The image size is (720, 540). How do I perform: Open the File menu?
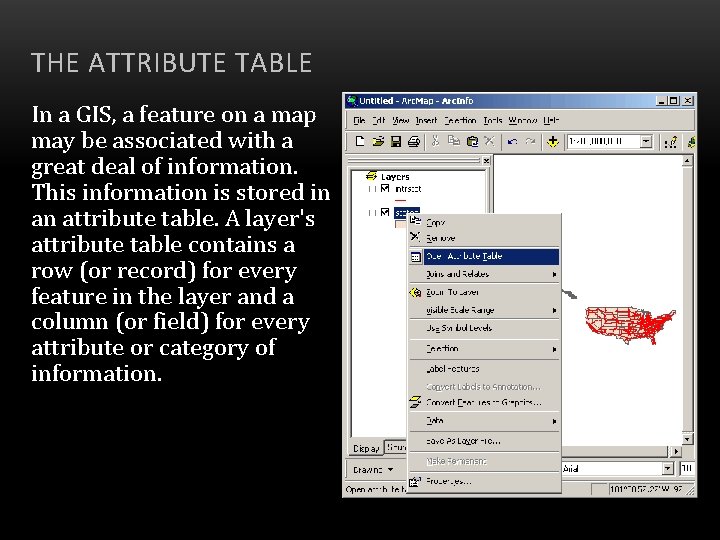pos(359,120)
